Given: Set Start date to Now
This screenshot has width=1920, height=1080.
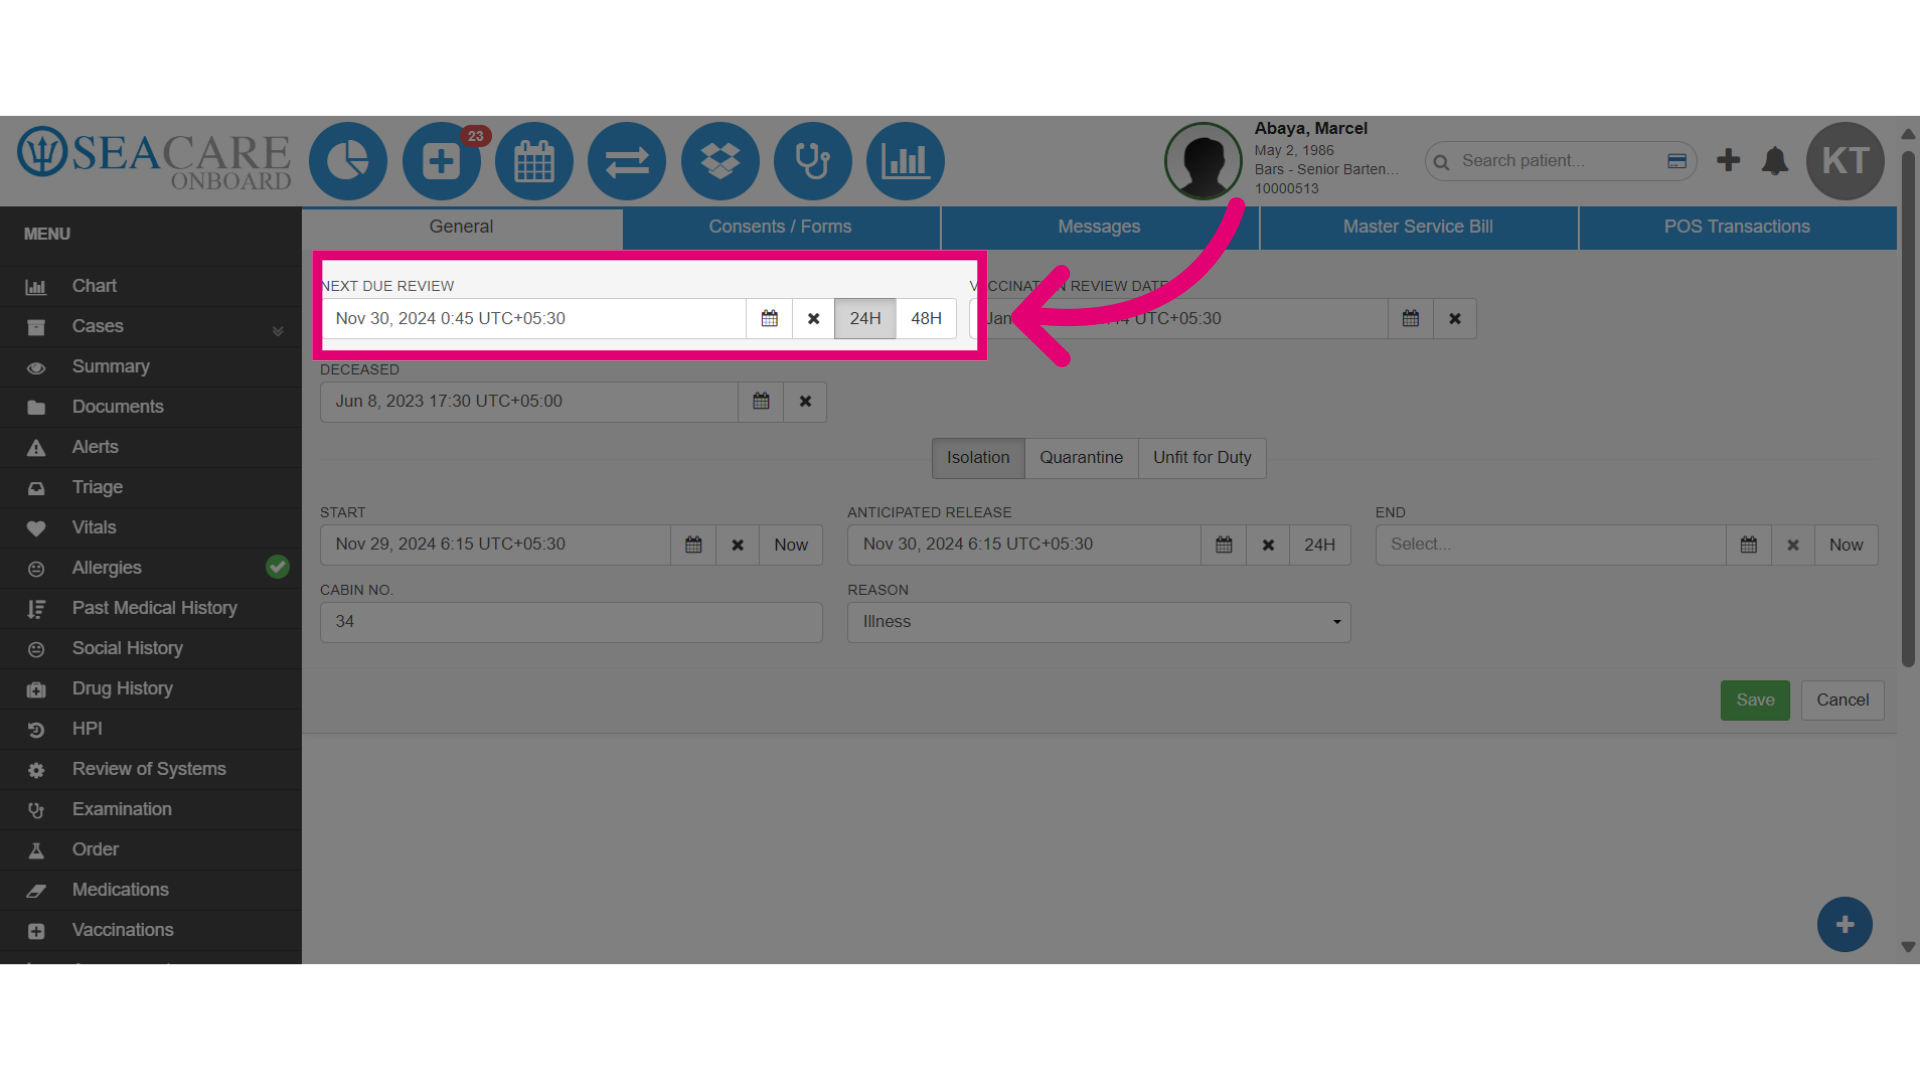Looking at the screenshot, I should [791, 545].
